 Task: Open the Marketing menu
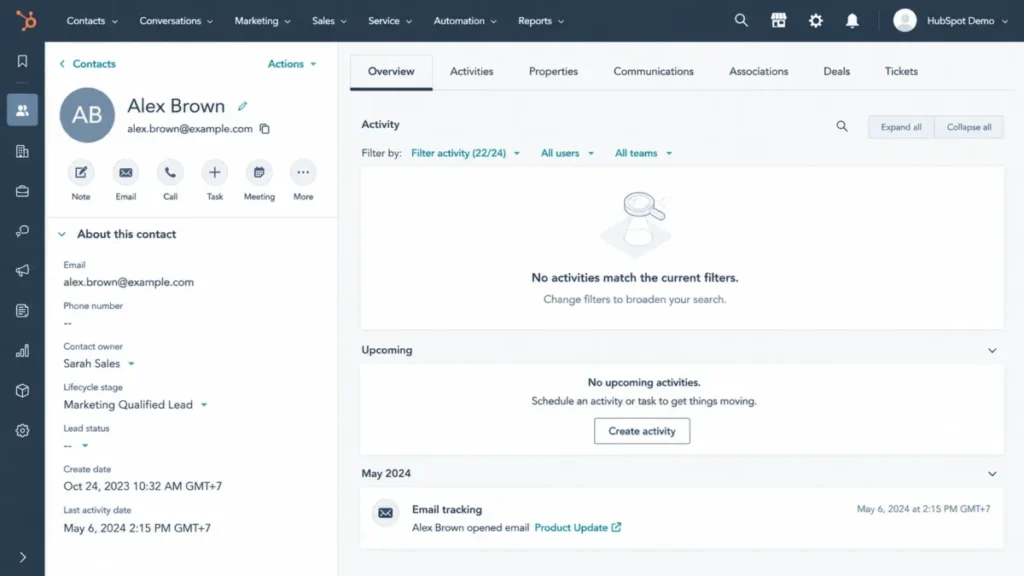[x=263, y=21]
